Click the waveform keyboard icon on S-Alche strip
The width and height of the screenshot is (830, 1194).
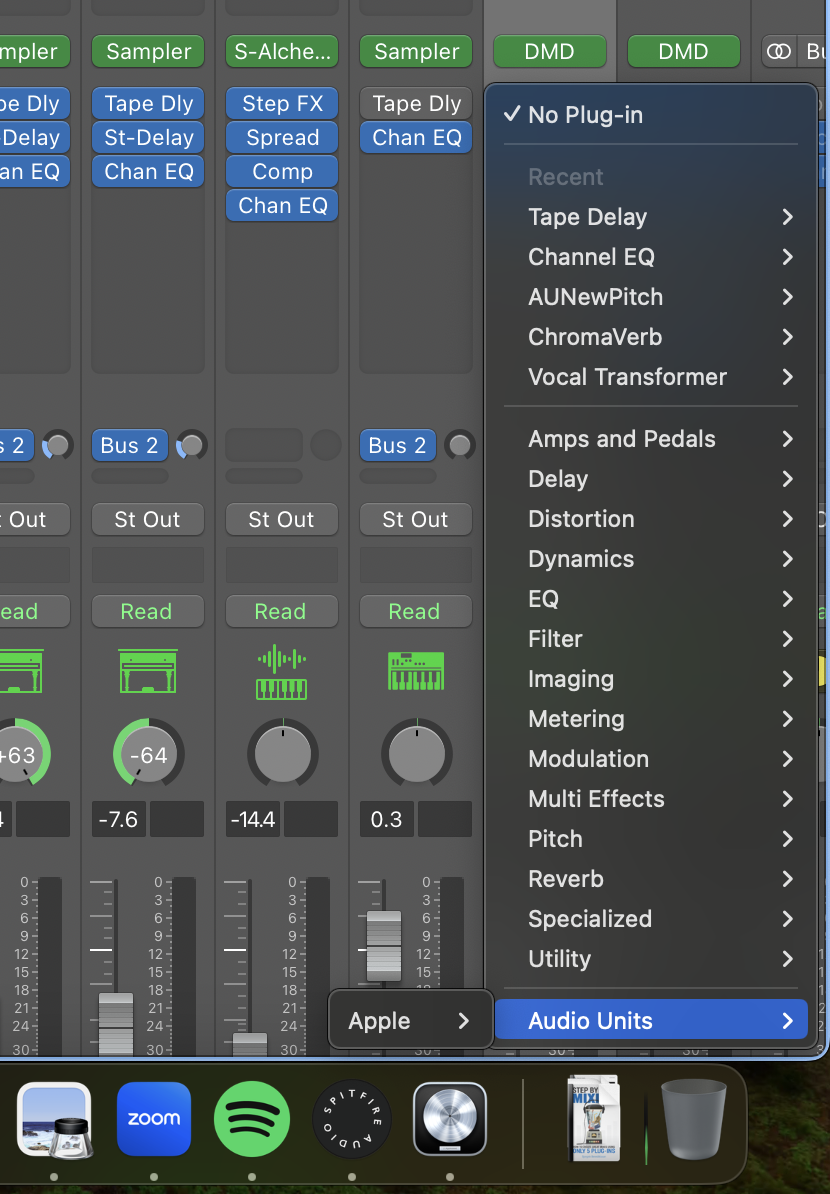tap(282, 672)
